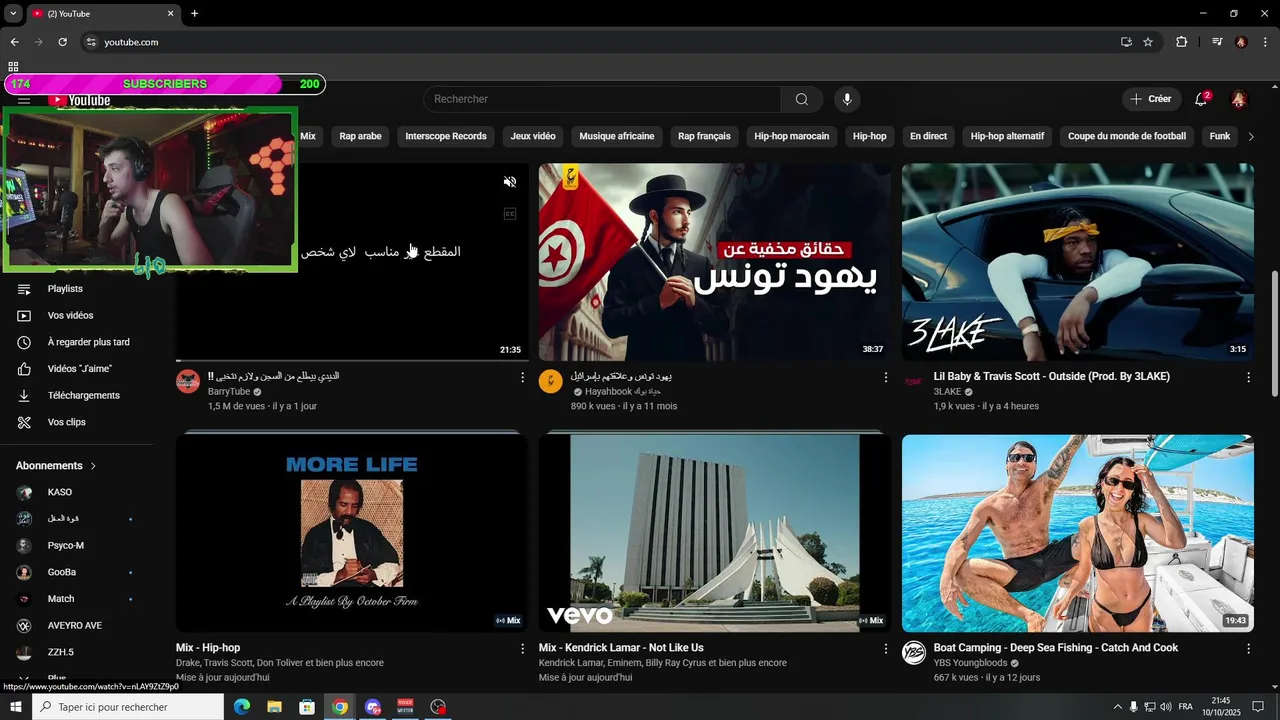Open Microsoft Edge from taskbar

[242, 707]
